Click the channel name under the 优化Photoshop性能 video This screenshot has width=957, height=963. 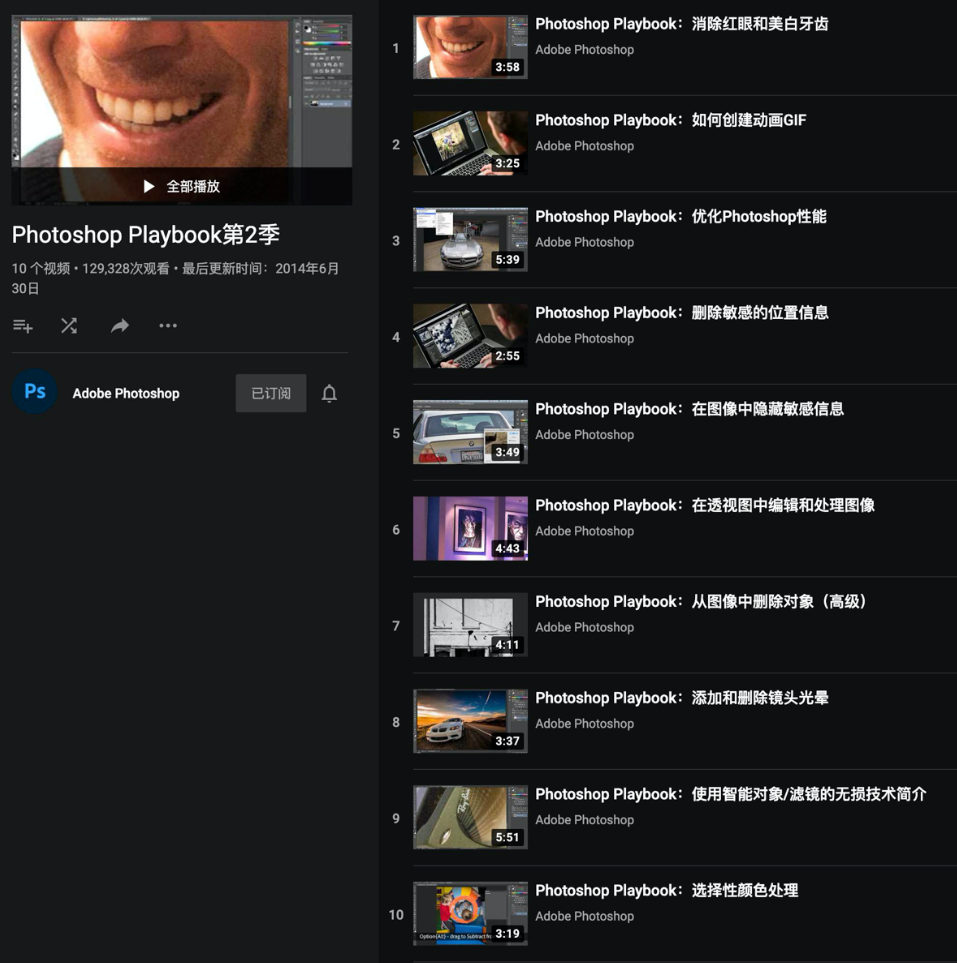(x=585, y=243)
